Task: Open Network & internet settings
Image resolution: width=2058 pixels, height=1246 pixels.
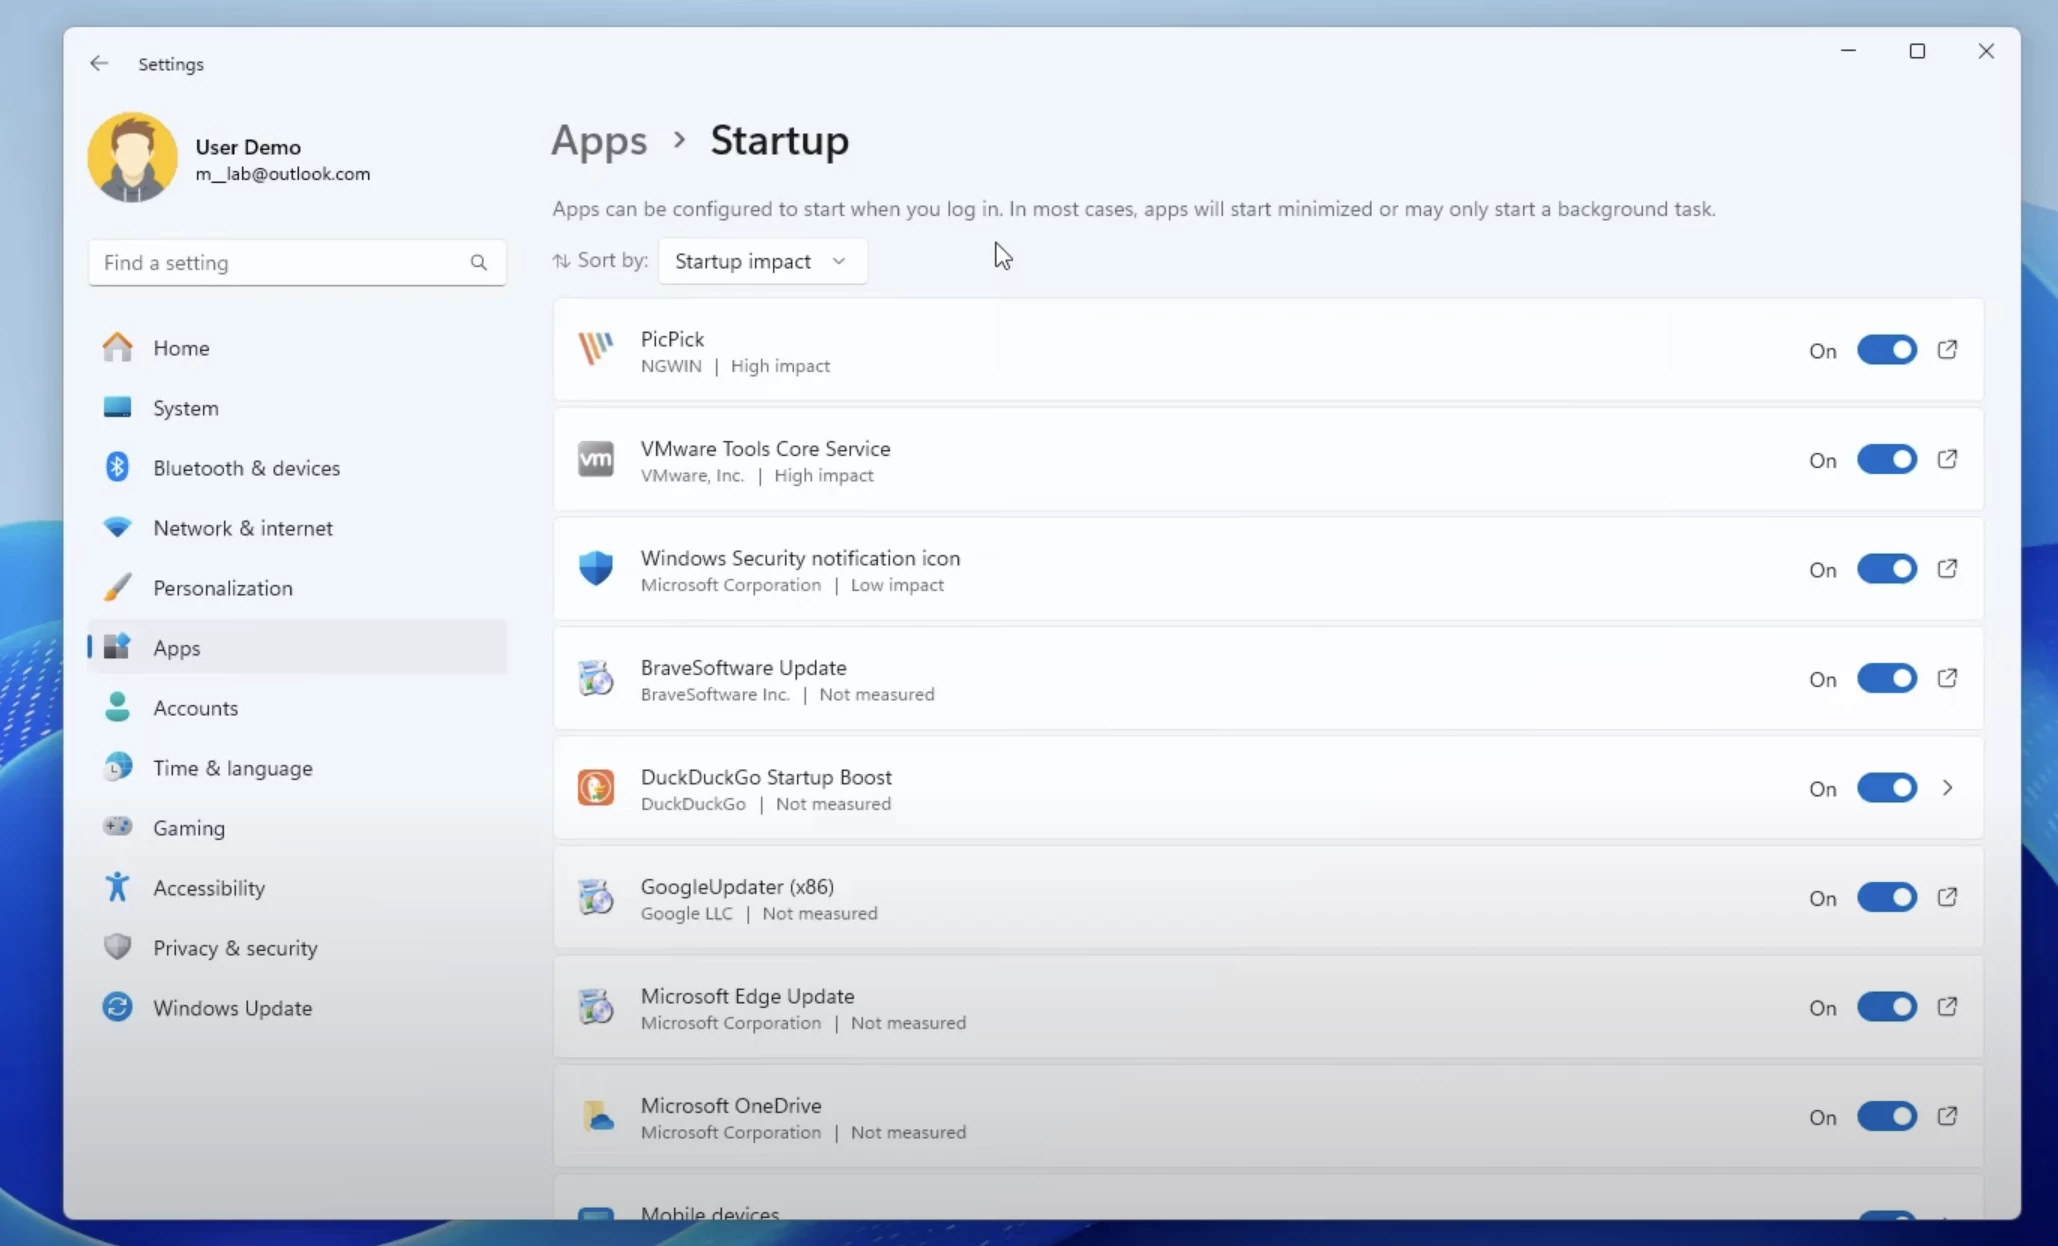Action: (x=297, y=528)
